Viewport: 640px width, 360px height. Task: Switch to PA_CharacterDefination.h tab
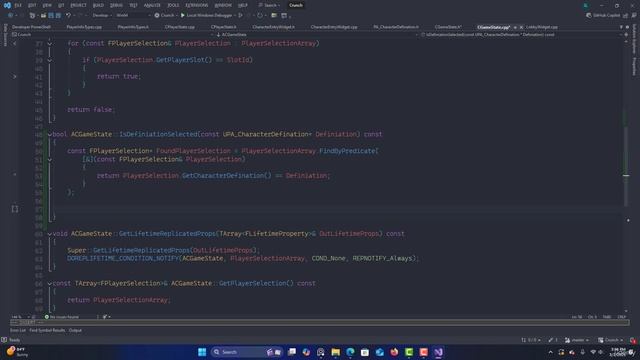click(x=396, y=27)
